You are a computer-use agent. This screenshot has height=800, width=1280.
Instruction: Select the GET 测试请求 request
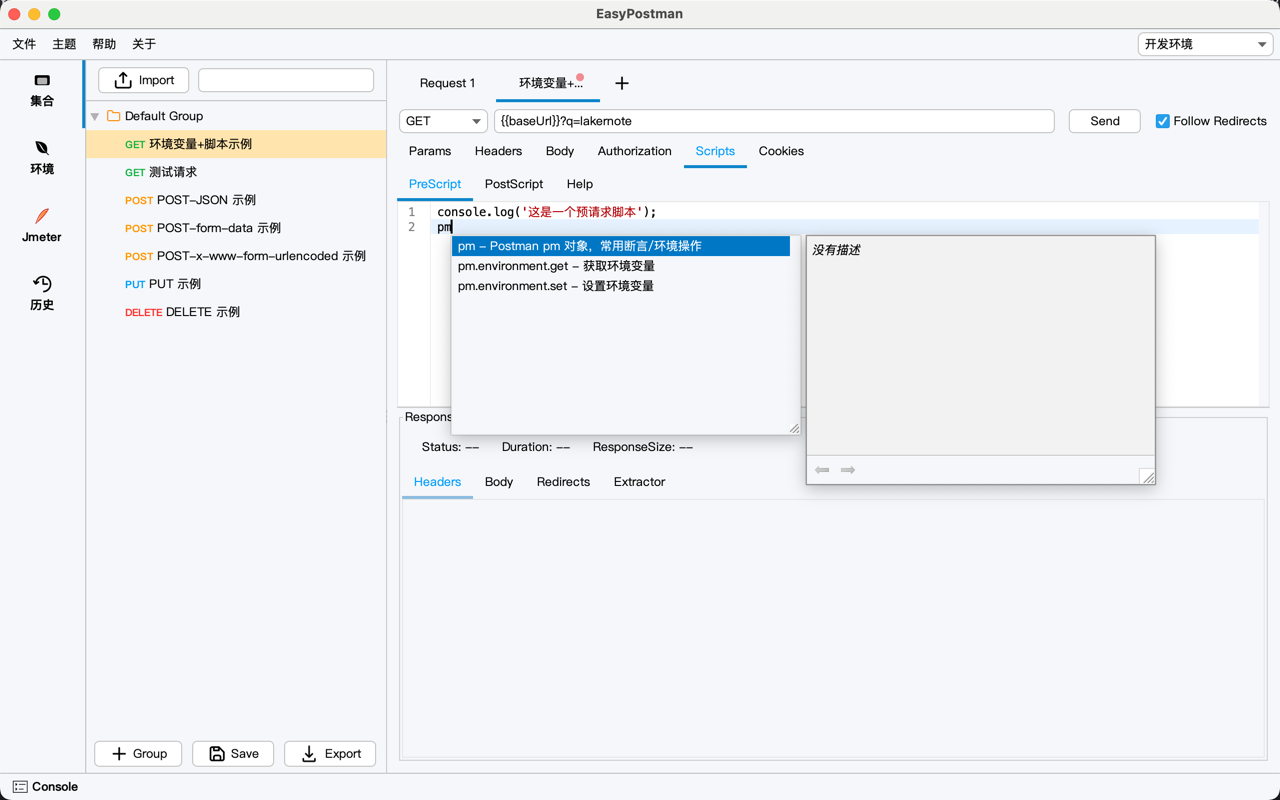[236, 172]
